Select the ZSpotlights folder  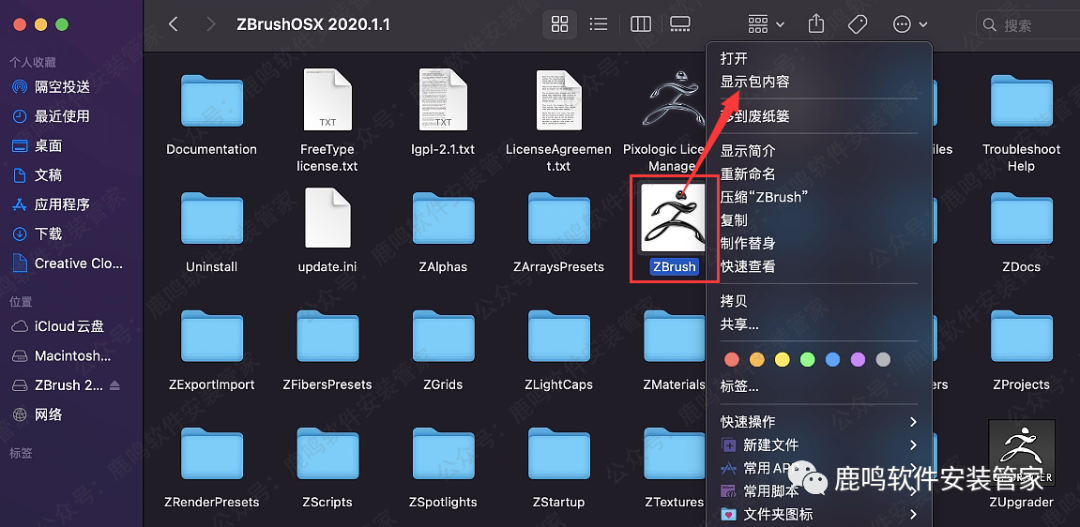443,455
